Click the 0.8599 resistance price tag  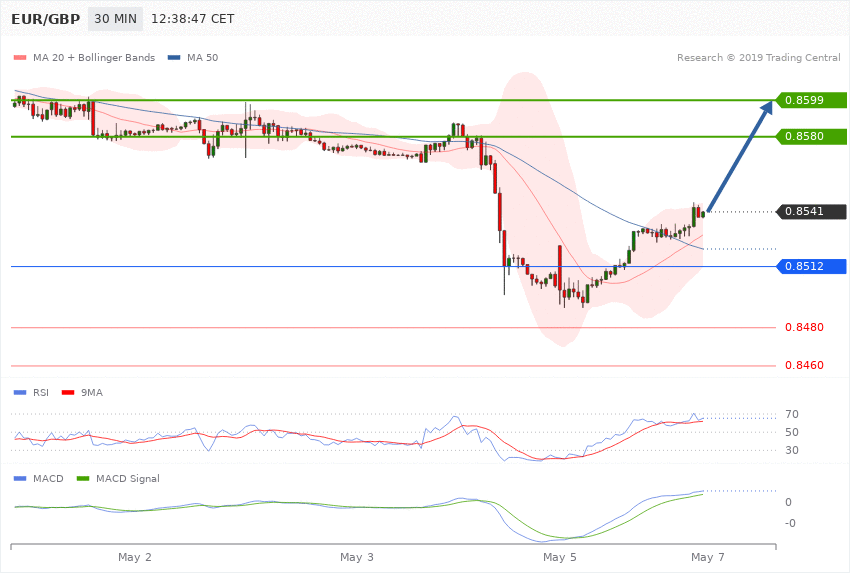[x=811, y=100]
